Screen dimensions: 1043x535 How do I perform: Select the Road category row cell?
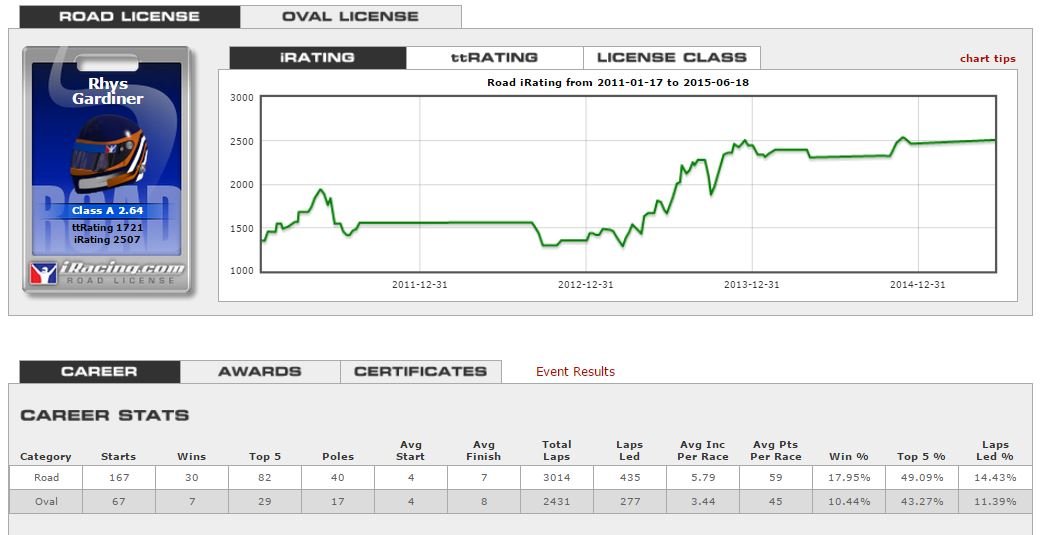(x=46, y=478)
